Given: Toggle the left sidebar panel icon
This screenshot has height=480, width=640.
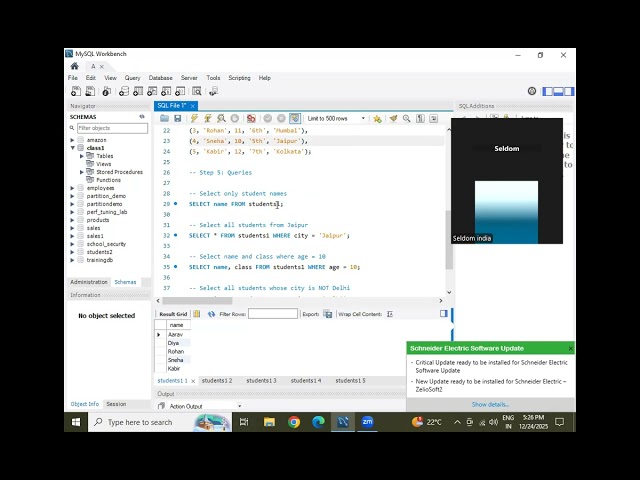Looking at the screenshot, I should click(548, 91).
